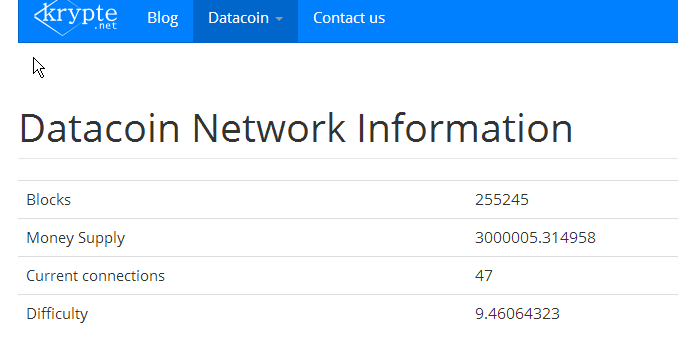
Task: Click the Difficulty row label
Action: point(57,314)
